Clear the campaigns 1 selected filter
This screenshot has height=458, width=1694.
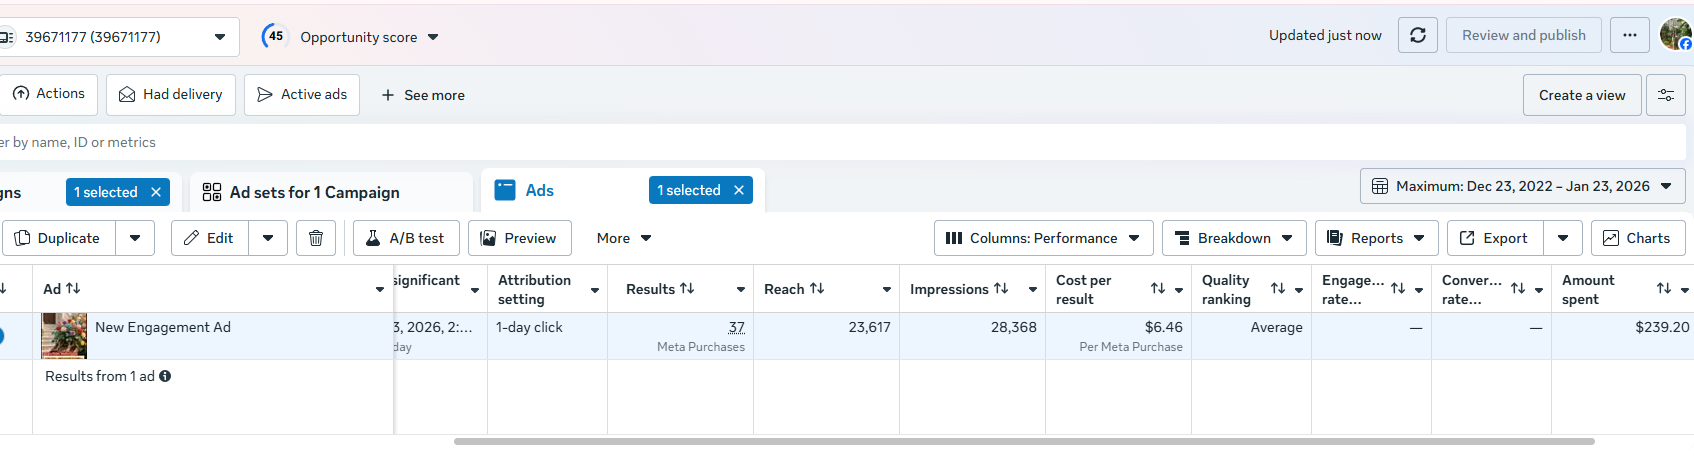(156, 192)
